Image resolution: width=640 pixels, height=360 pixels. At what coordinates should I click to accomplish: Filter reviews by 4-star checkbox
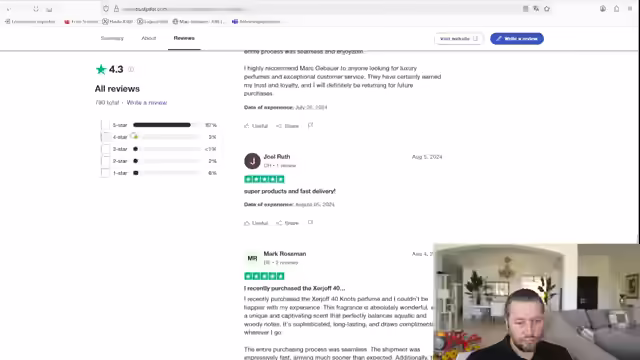105,137
